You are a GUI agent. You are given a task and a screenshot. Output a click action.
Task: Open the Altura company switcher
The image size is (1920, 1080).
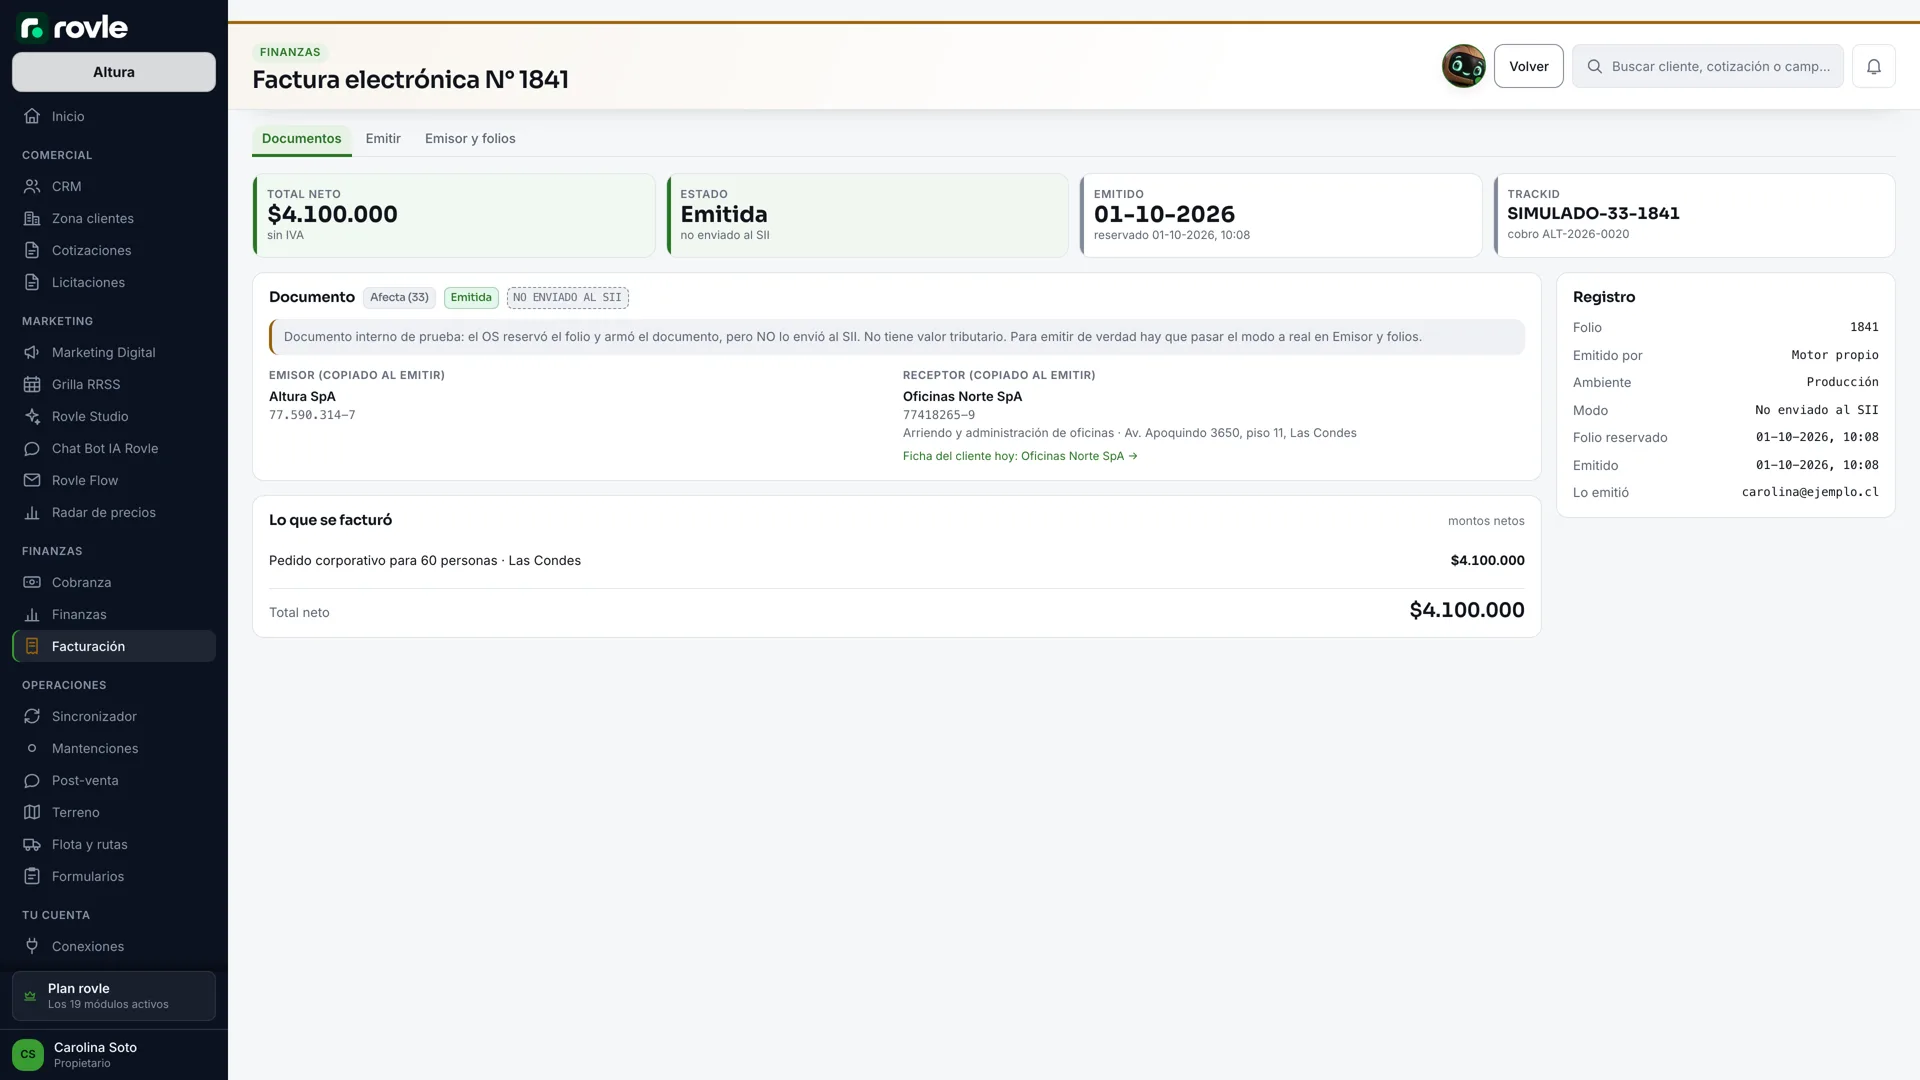pyautogui.click(x=114, y=72)
